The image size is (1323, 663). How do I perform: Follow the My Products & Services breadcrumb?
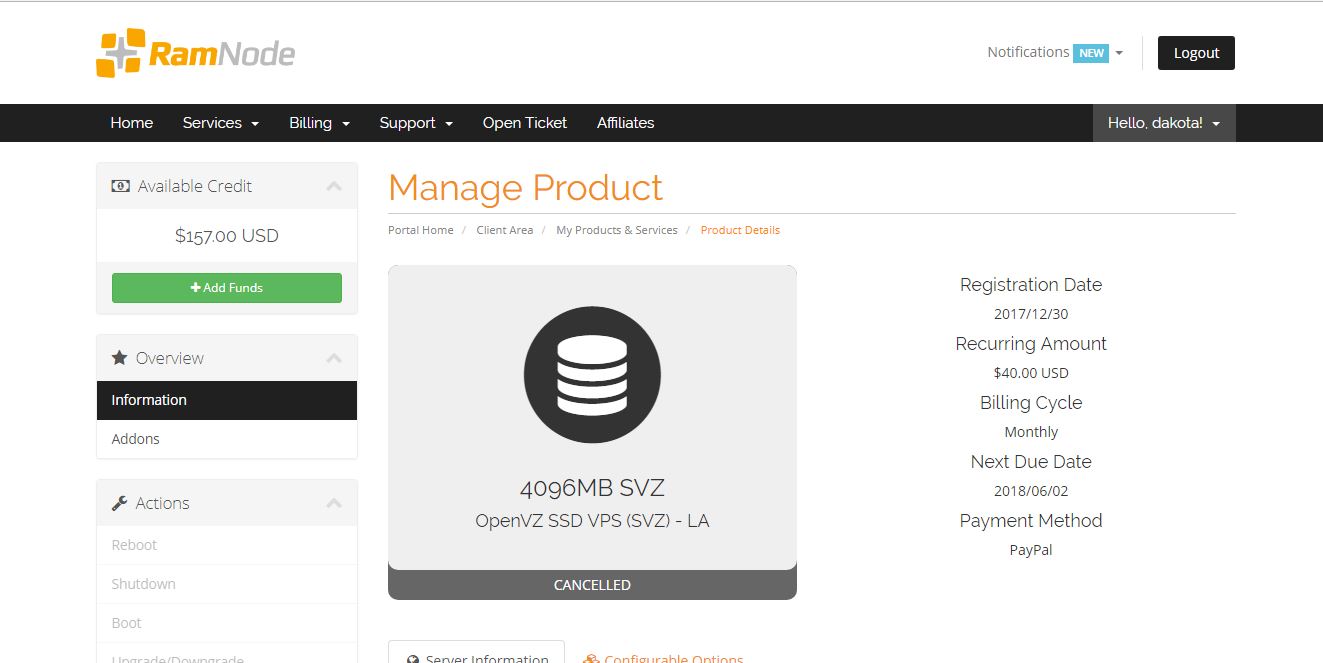[x=617, y=230]
